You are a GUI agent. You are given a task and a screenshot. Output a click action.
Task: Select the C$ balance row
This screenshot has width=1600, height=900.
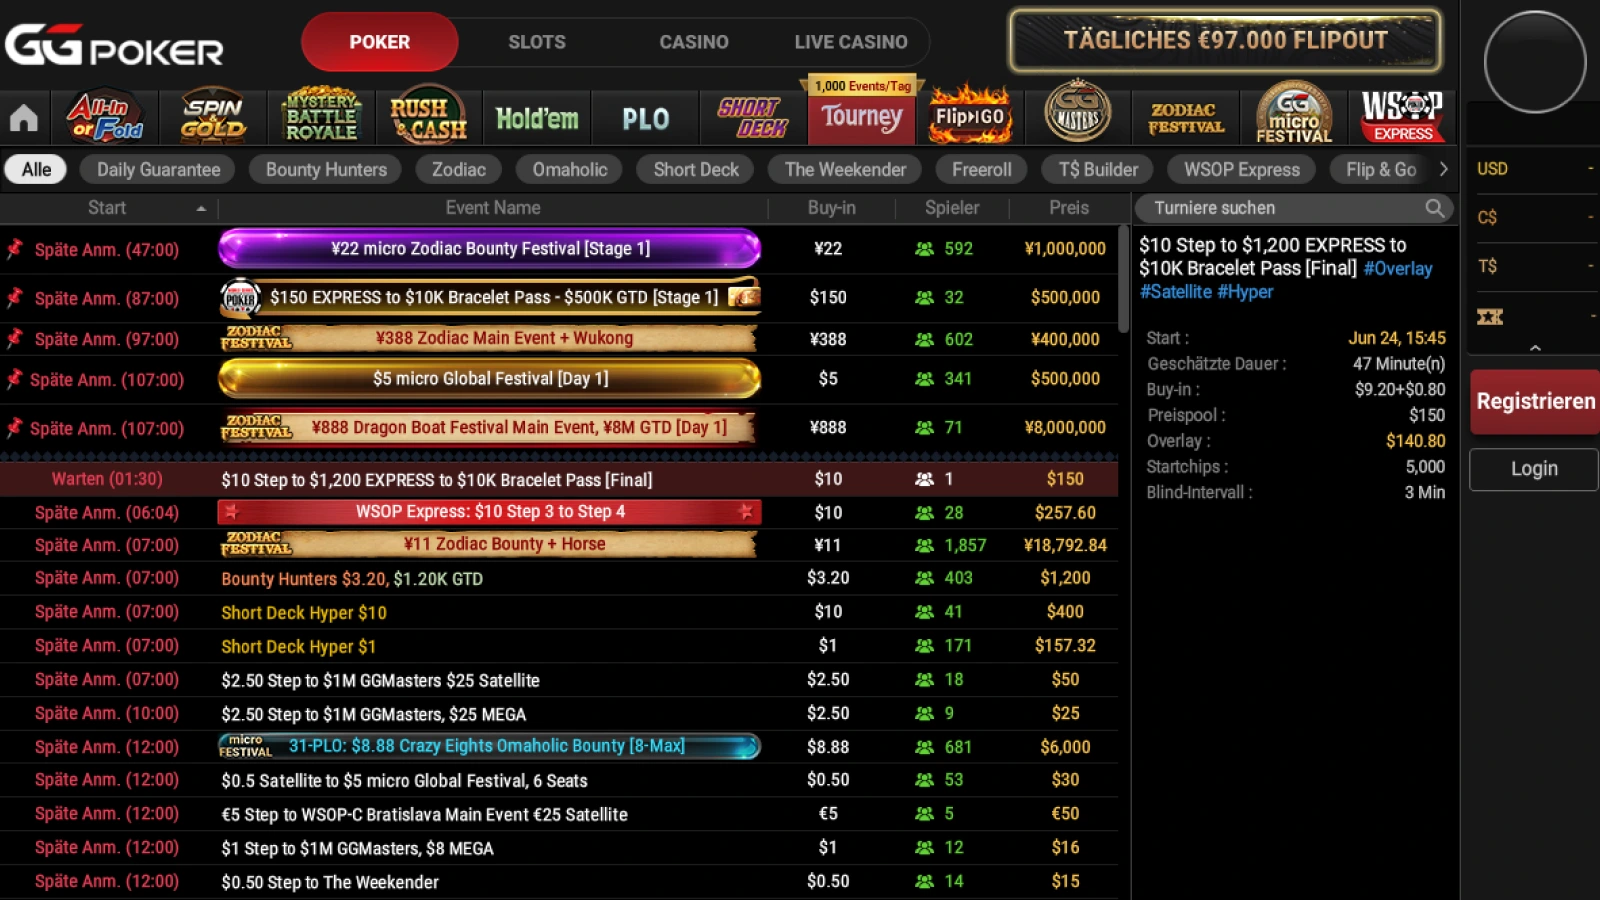coord(1535,217)
